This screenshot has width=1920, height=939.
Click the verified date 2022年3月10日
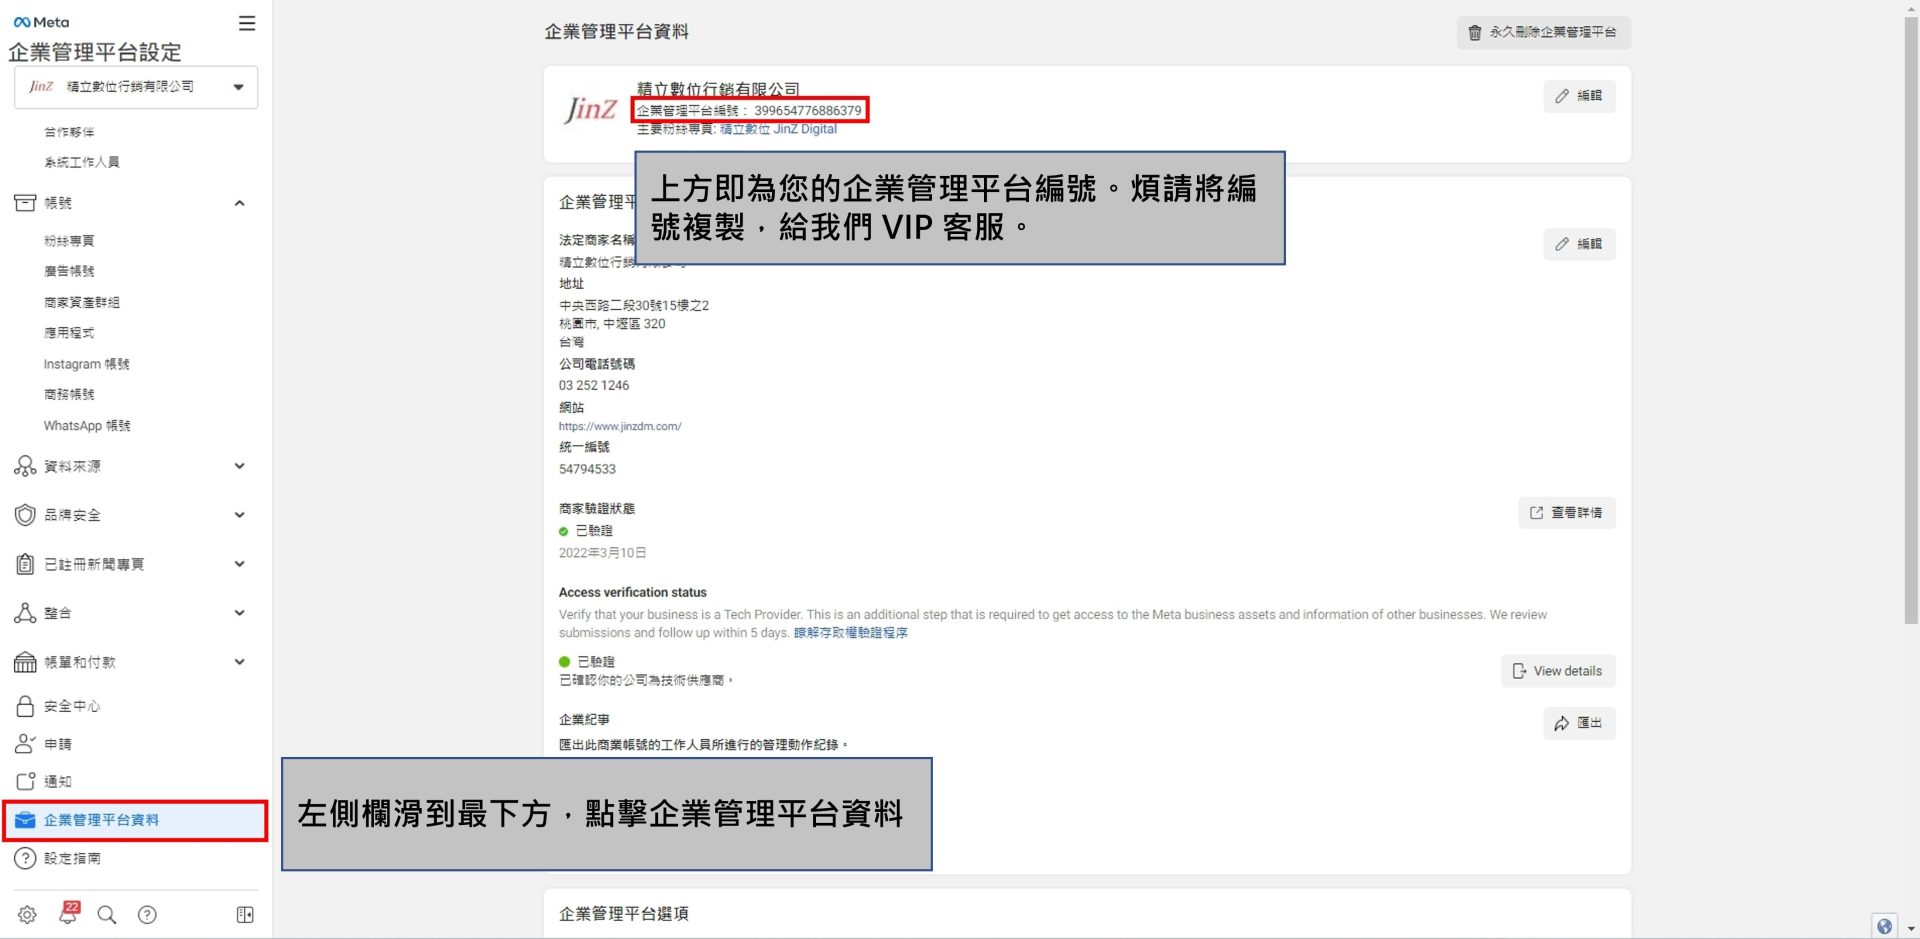click(602, 553)
